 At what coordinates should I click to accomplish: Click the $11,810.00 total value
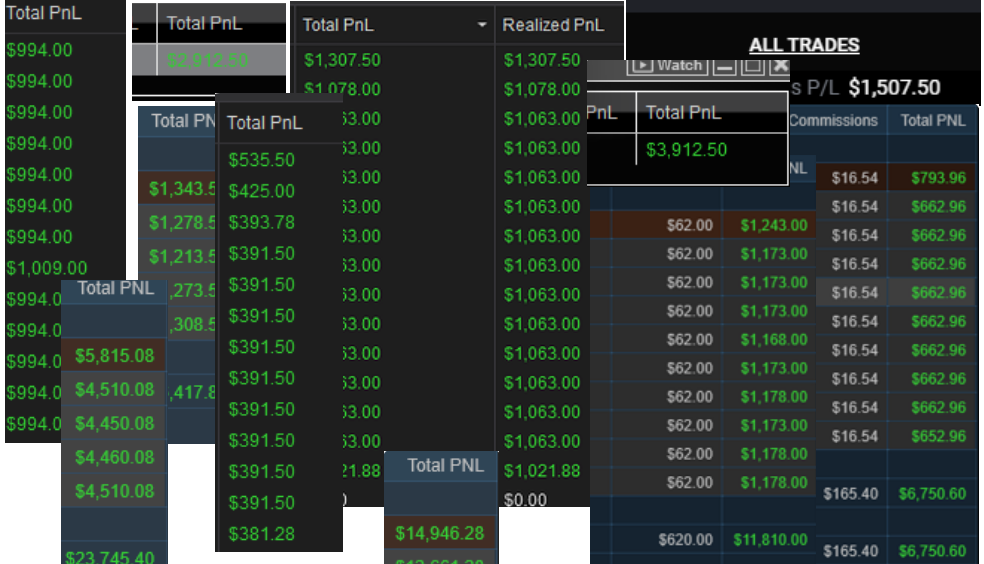(773, 540)
